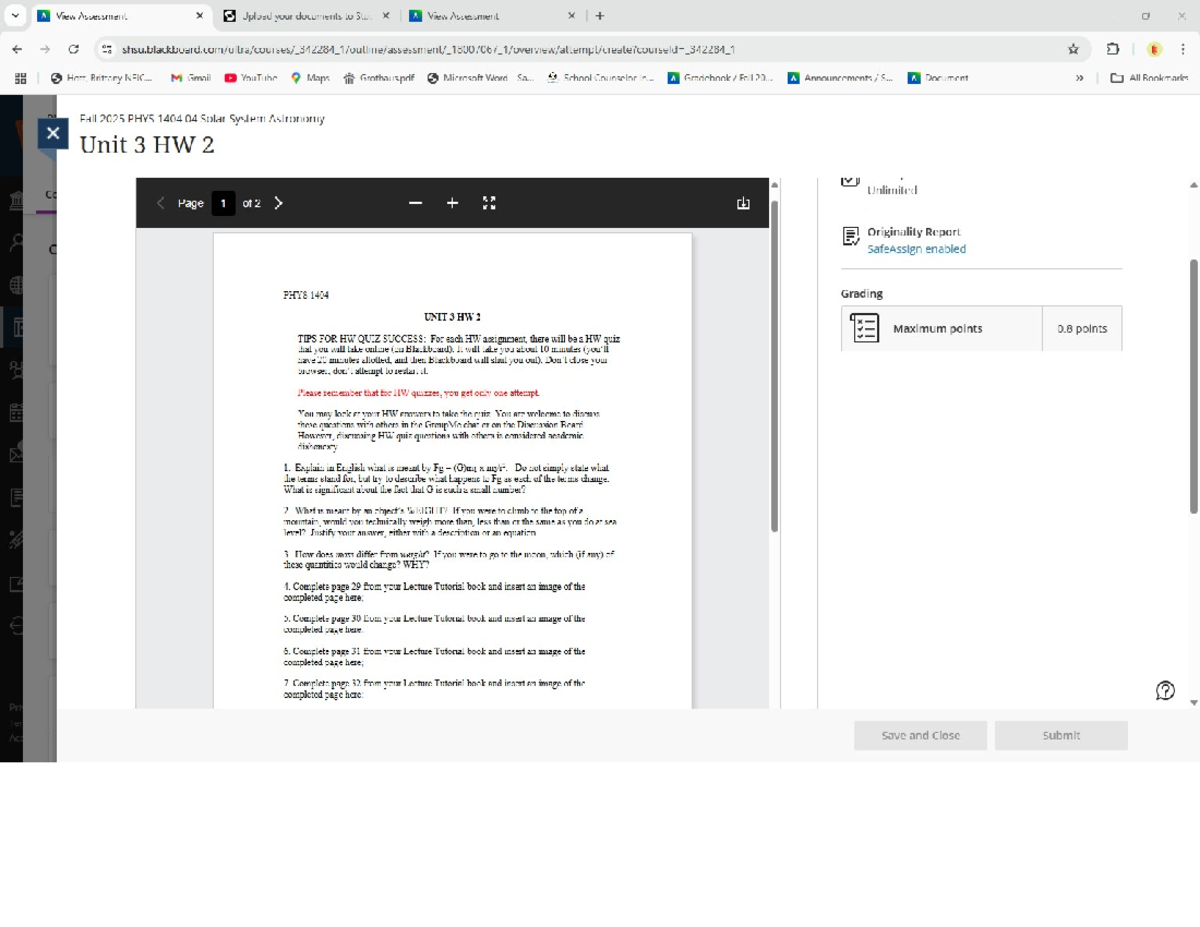Close the Unit 3 HW 2 panel
The height and width of the screenshot is (927, 1200).
52,133
